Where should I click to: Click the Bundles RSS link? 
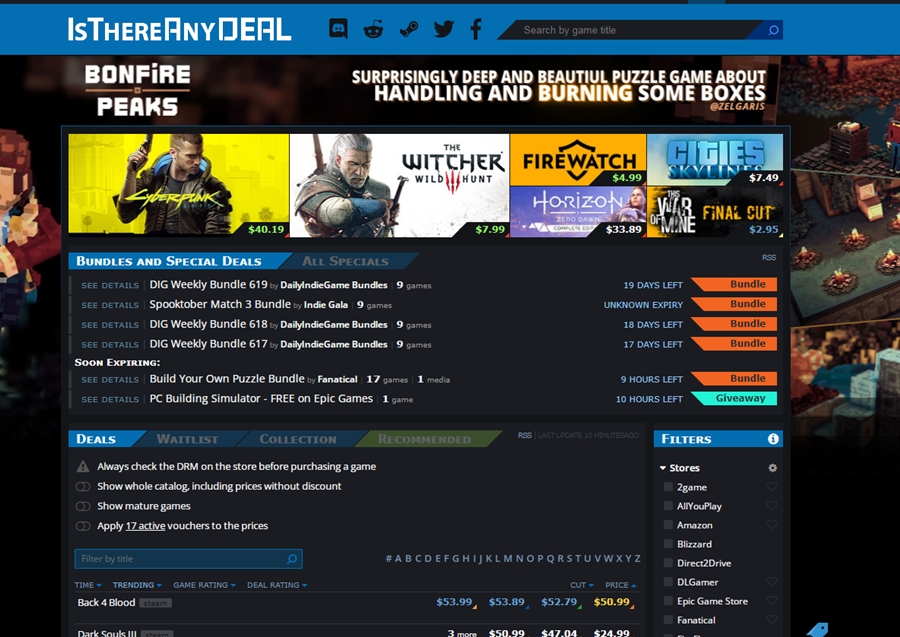tap(769, 258)
